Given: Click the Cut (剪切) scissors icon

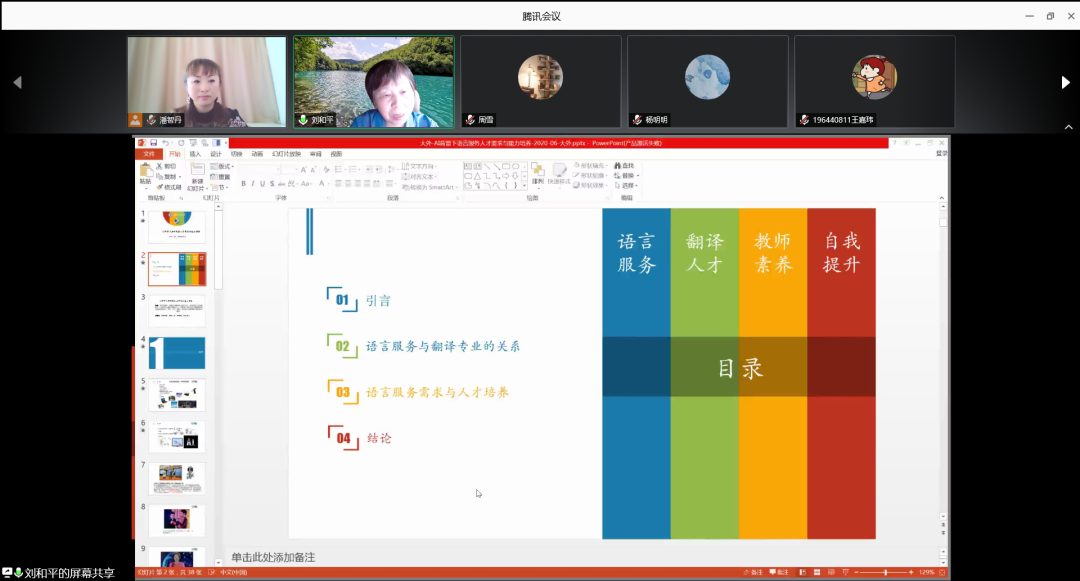Looking at the screenshot, I should [x=159, y=166].
